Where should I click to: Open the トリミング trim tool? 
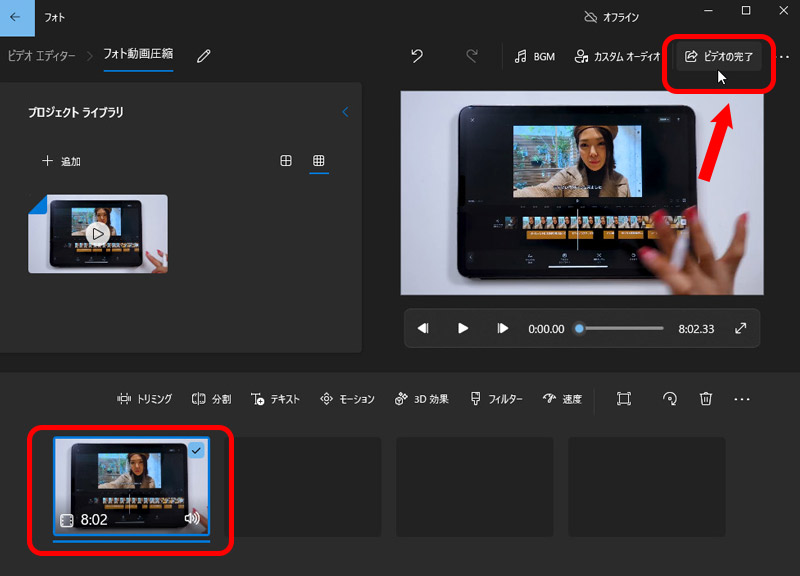point(144,399)
